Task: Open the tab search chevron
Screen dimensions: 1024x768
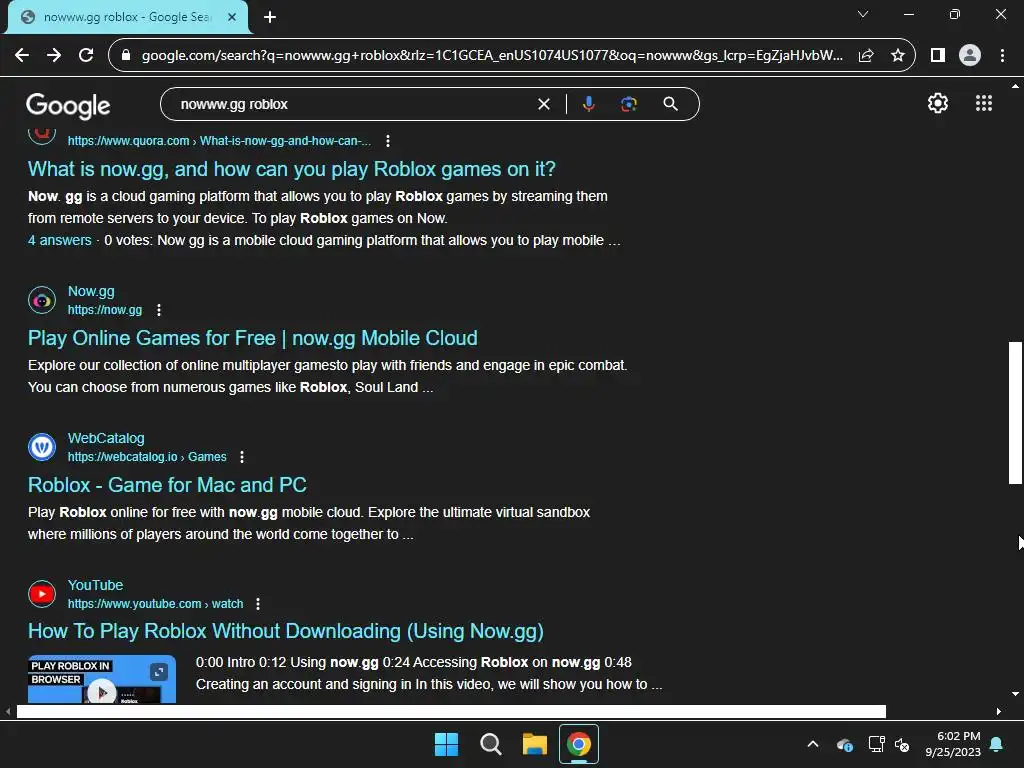Action: pos(863,14)
